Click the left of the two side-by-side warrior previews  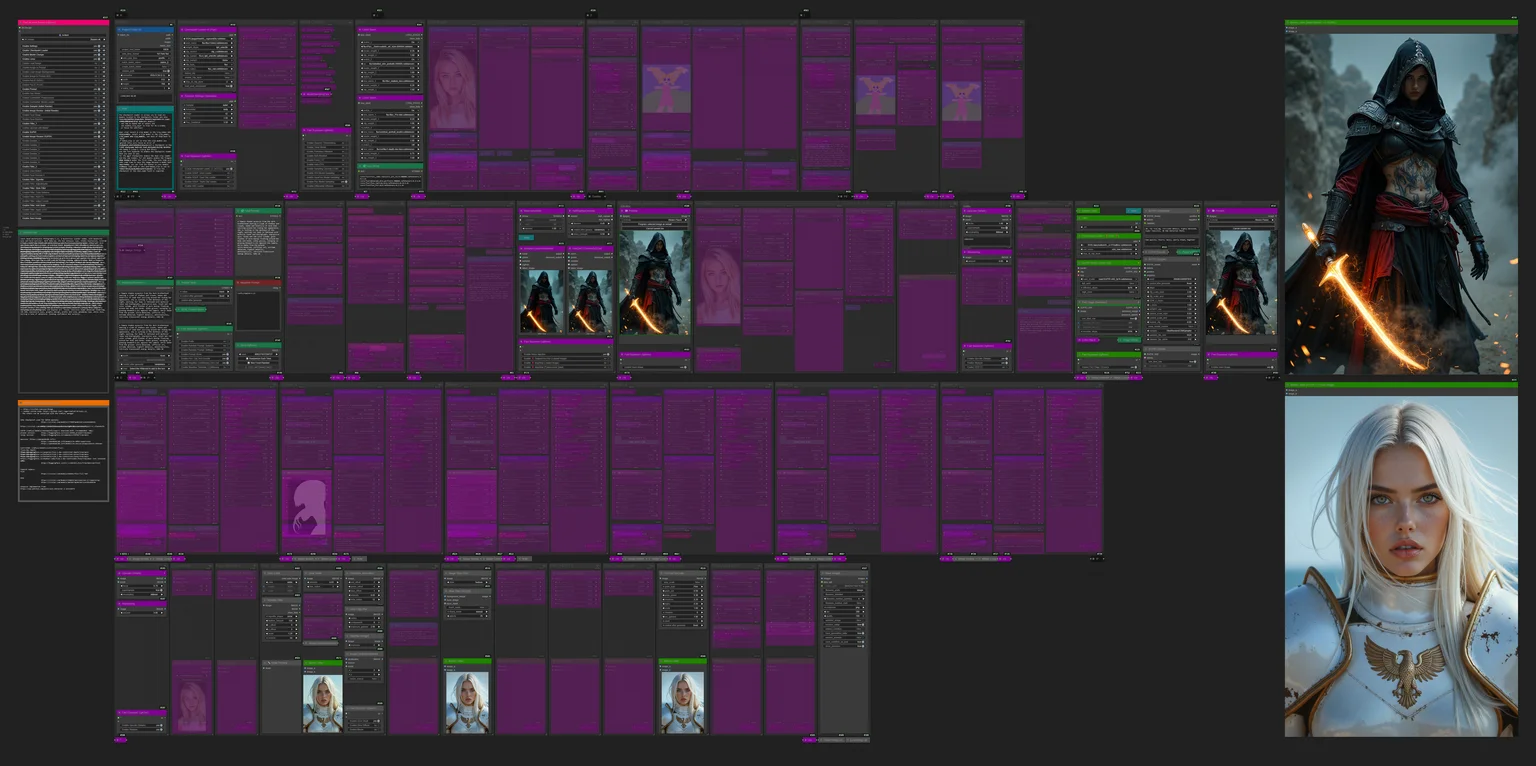(x=541, y=302)
